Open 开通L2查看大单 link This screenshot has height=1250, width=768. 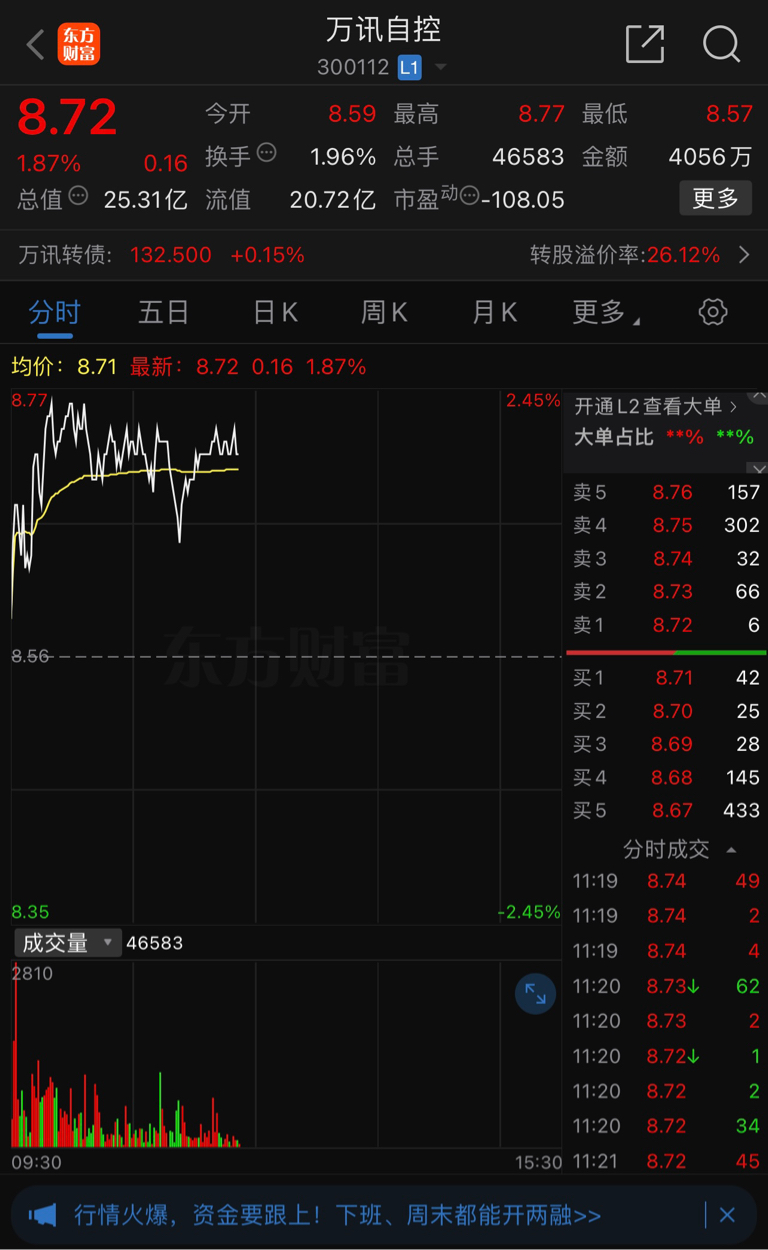click(x=656, y=406)
